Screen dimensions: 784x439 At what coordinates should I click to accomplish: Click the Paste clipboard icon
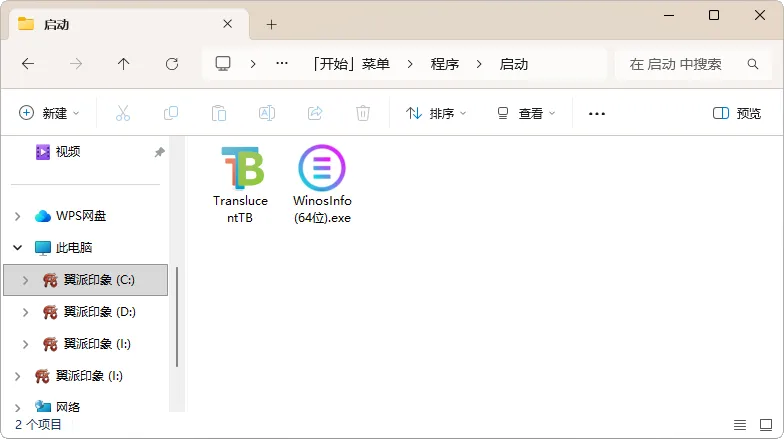pyautogui.click(x=219, y=114)
